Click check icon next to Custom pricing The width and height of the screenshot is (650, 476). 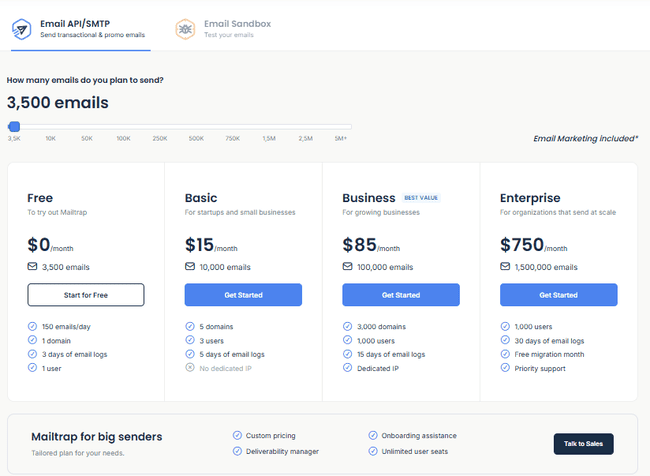pyautogui.click(x=237, y=435)
